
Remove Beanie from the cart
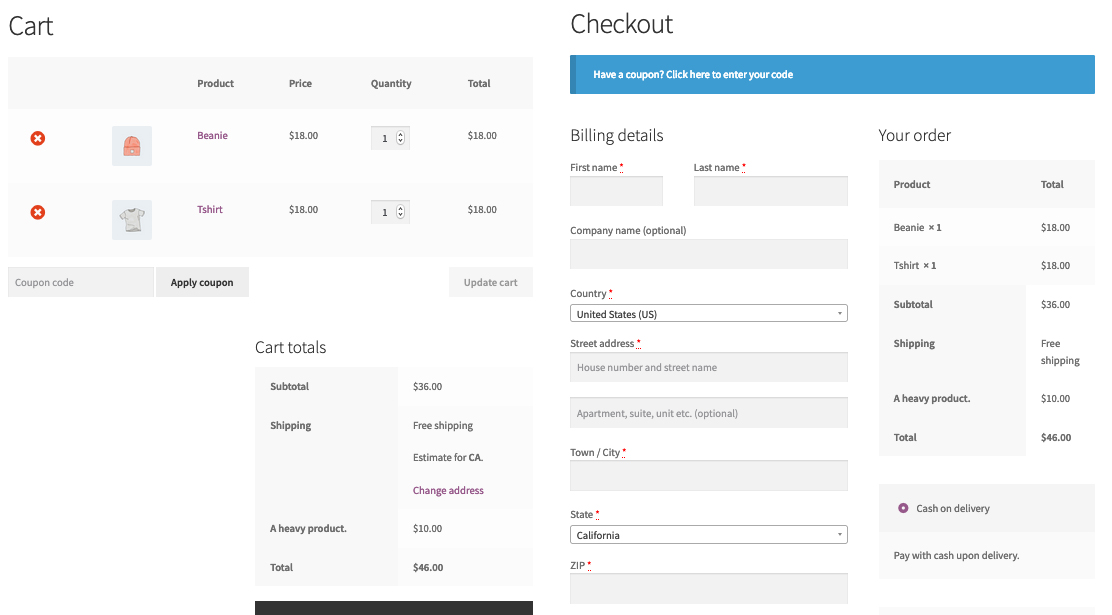(x=38, y=138)
